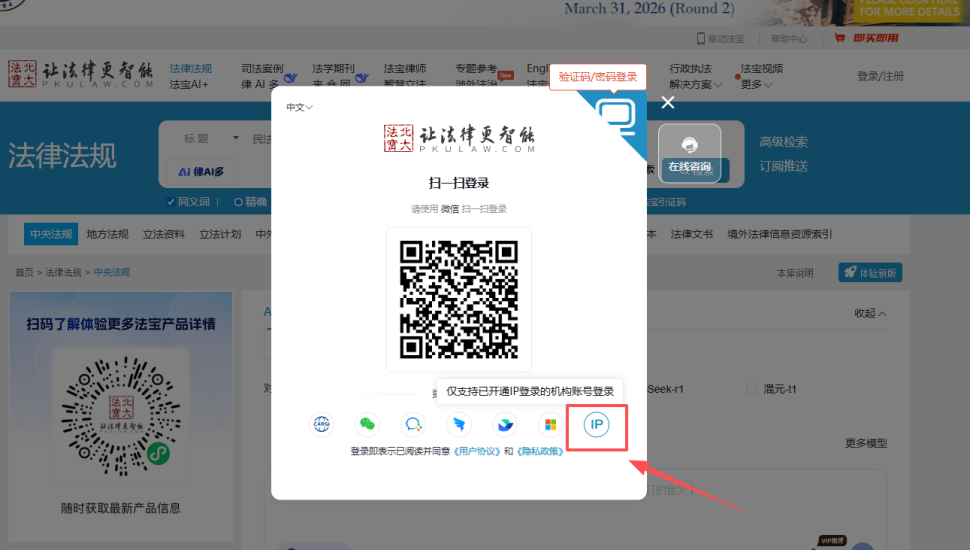Open 帮助中心 link
The image size is (970, 550).
click(x=789, y=39)
